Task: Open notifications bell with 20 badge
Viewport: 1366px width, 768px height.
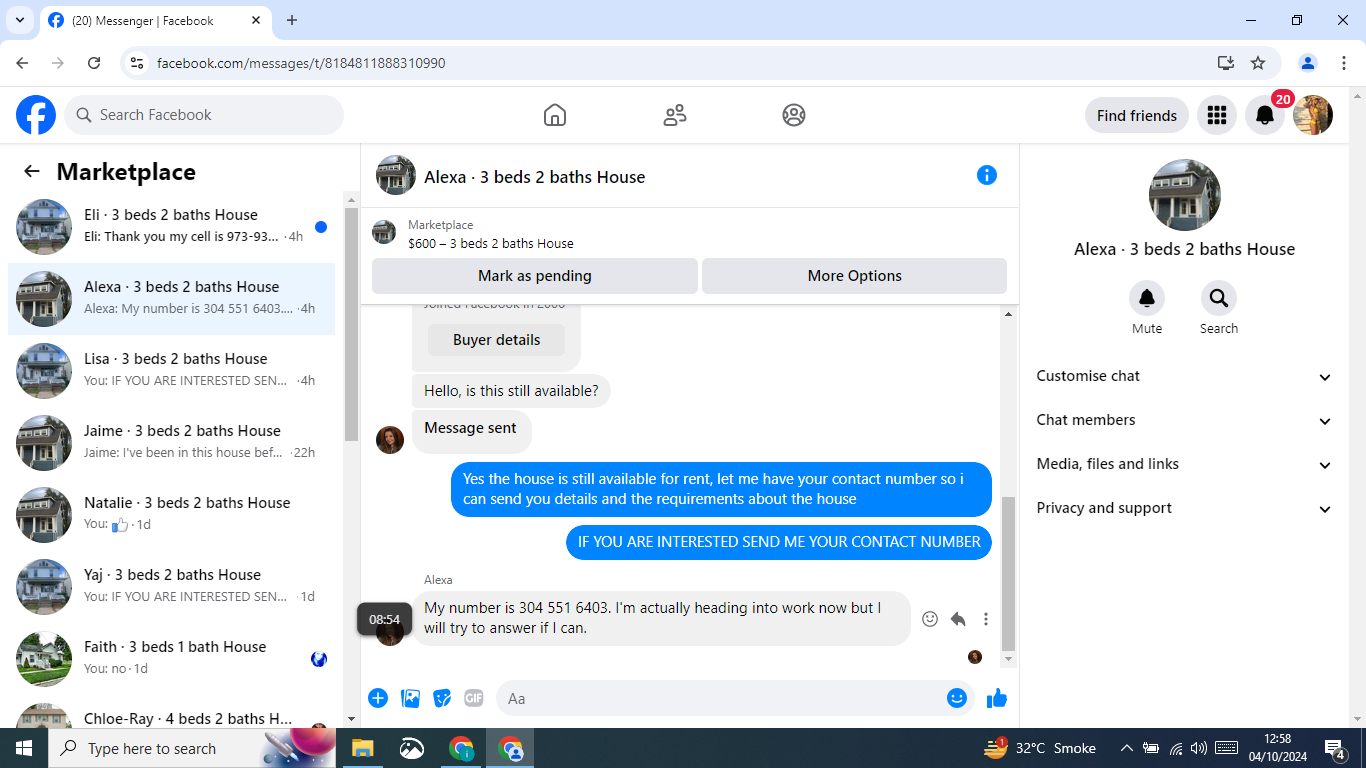Action: coord(1265,115)
